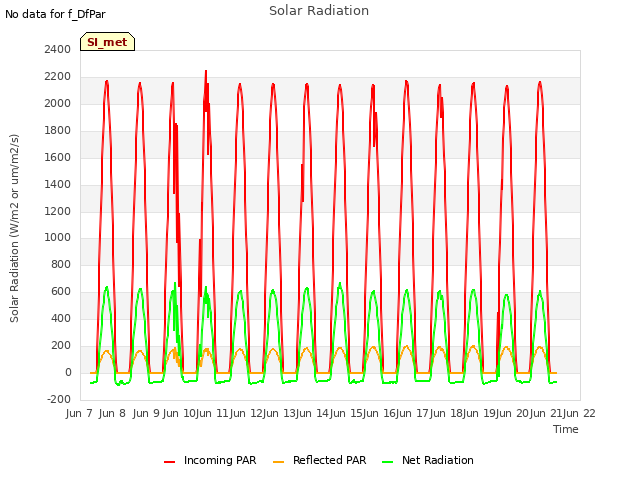Click the red Incoming PAR legend swatch
The image size is (640, 480).
click(x=169, y=462)
